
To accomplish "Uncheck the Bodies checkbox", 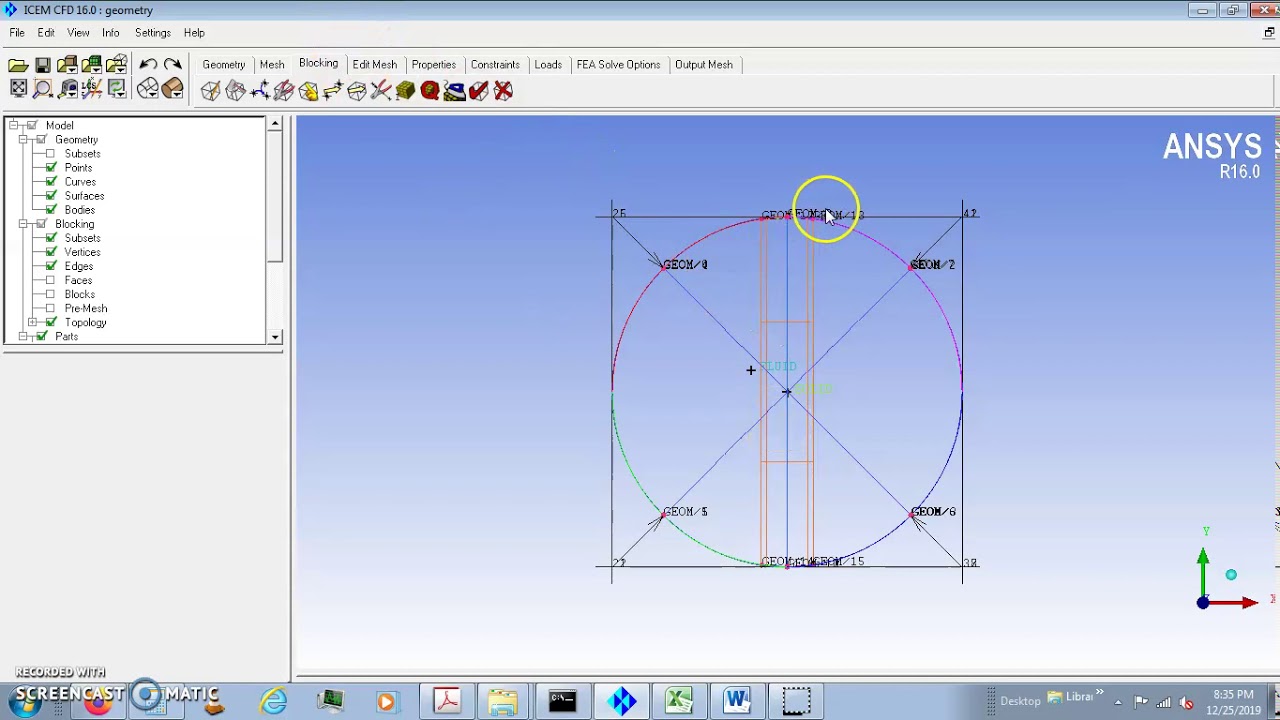I will tap(51, 210).
